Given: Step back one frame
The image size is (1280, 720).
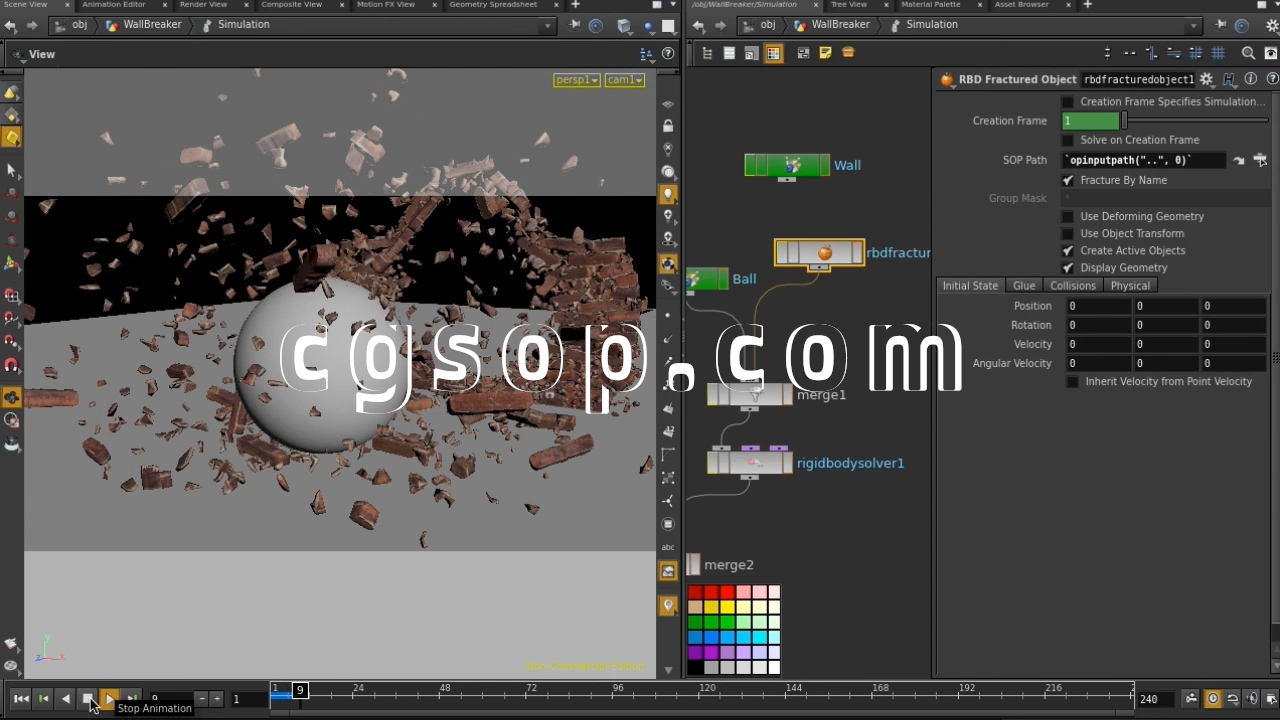Looking at the screenshot, I should pyautogui.click(x=44, y=699).
